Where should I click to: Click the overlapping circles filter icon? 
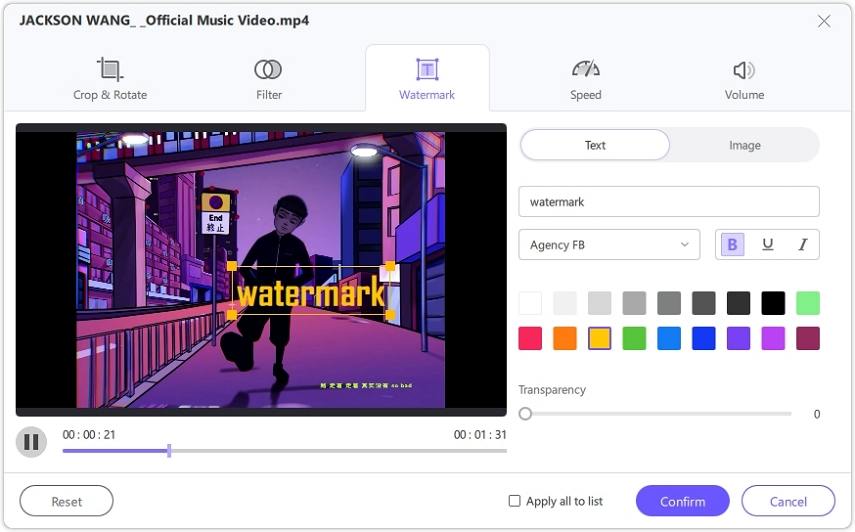(268, 69)
